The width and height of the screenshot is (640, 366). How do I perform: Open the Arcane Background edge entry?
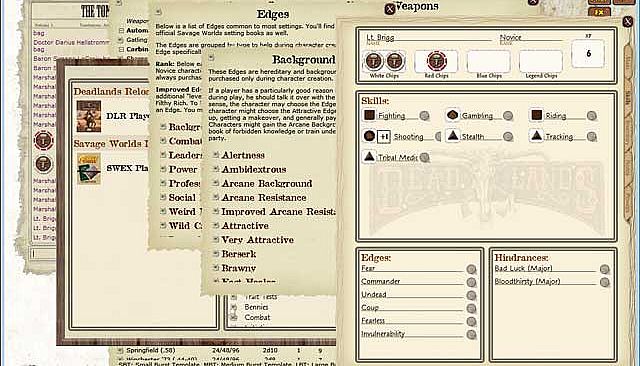(267, 183)
